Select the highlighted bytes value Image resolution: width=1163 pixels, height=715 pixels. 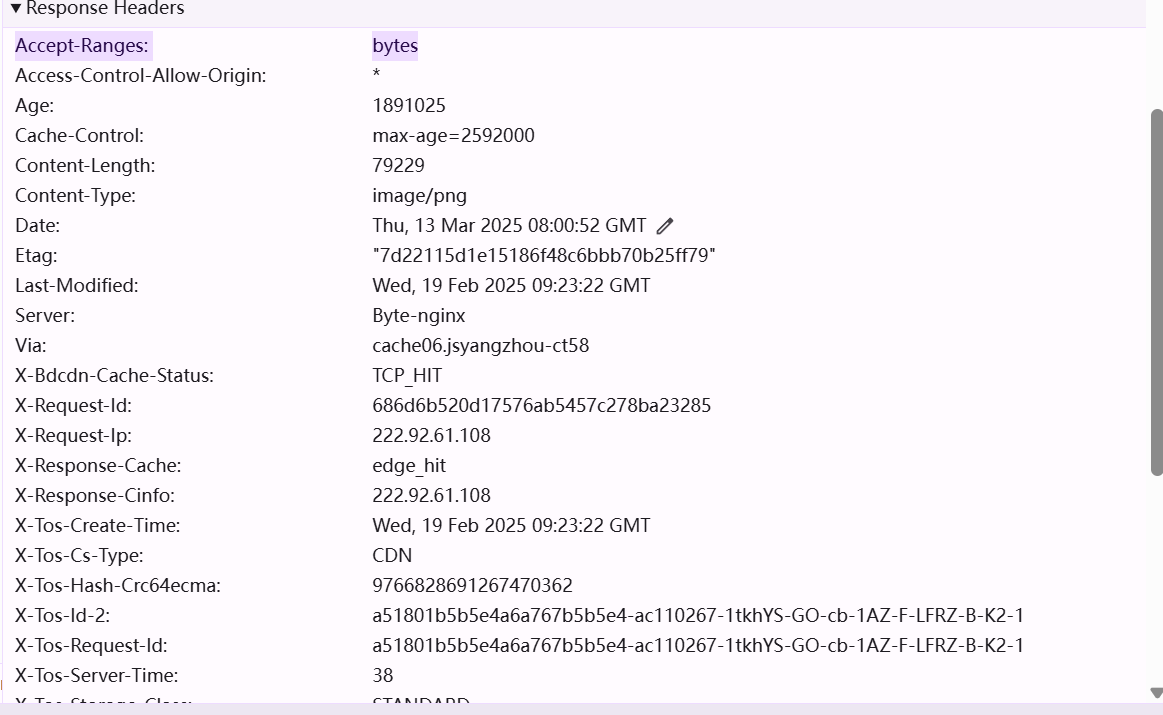click(395, 45)
